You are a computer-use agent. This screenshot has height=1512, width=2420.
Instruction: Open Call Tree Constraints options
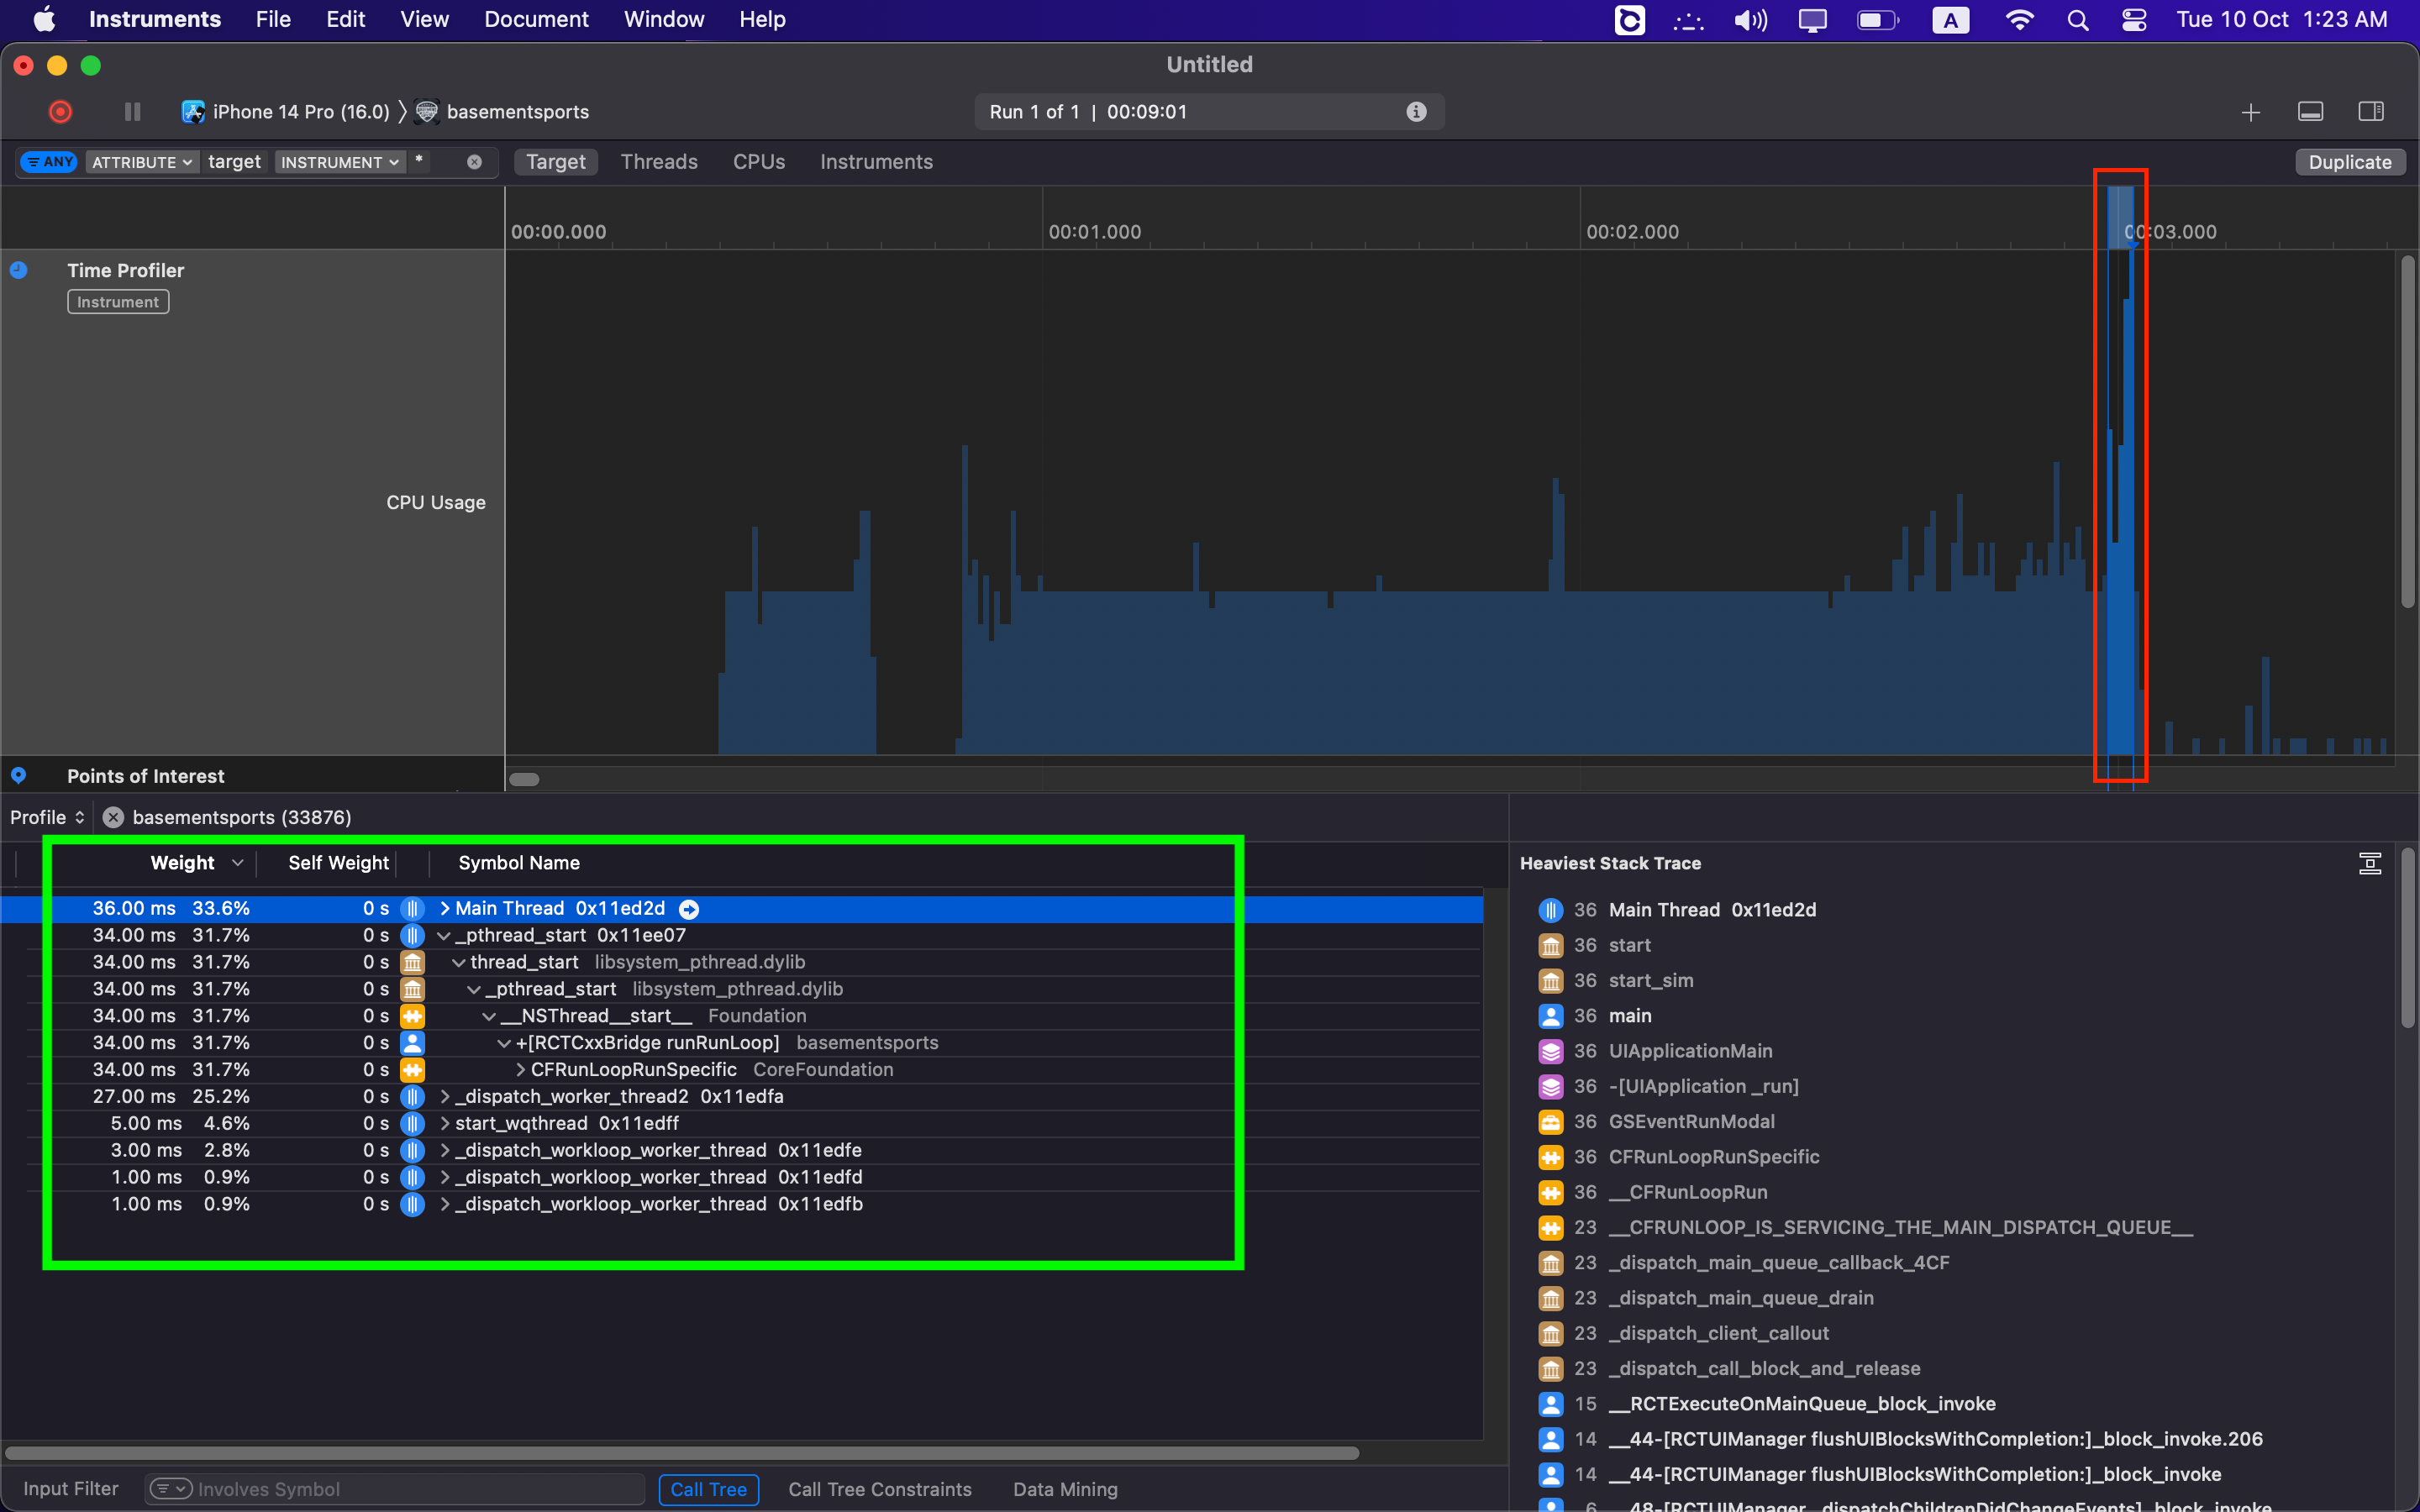click(x=879, y=1489)
